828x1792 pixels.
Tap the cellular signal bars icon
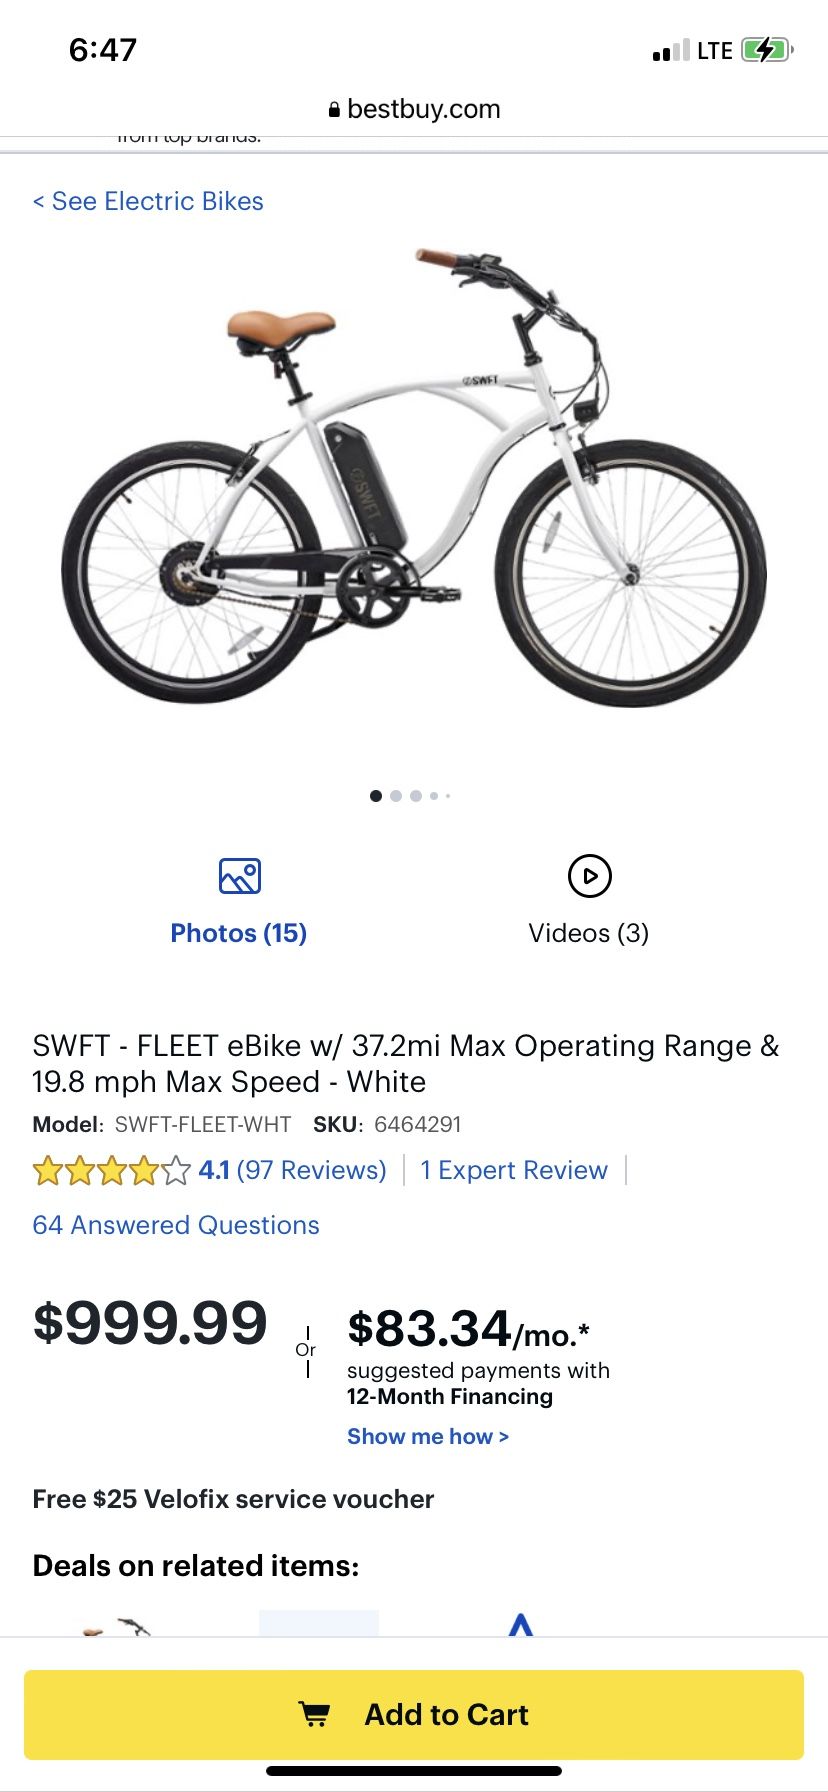click(670, 51)
